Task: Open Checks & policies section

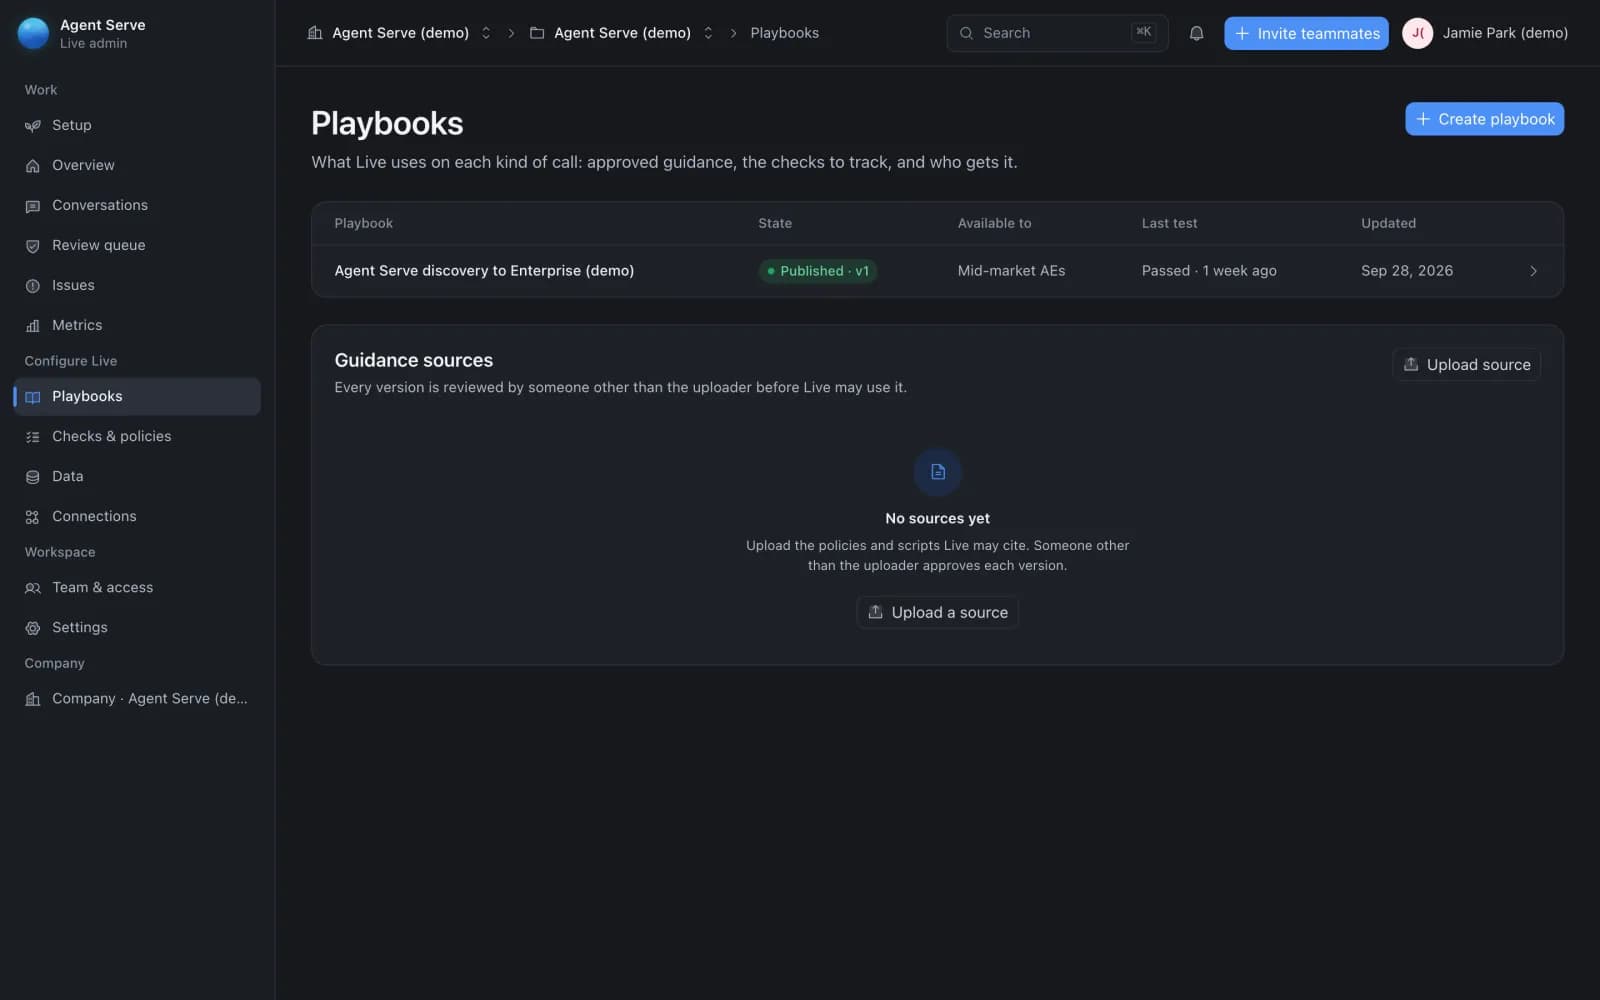Action: point(137,436)
